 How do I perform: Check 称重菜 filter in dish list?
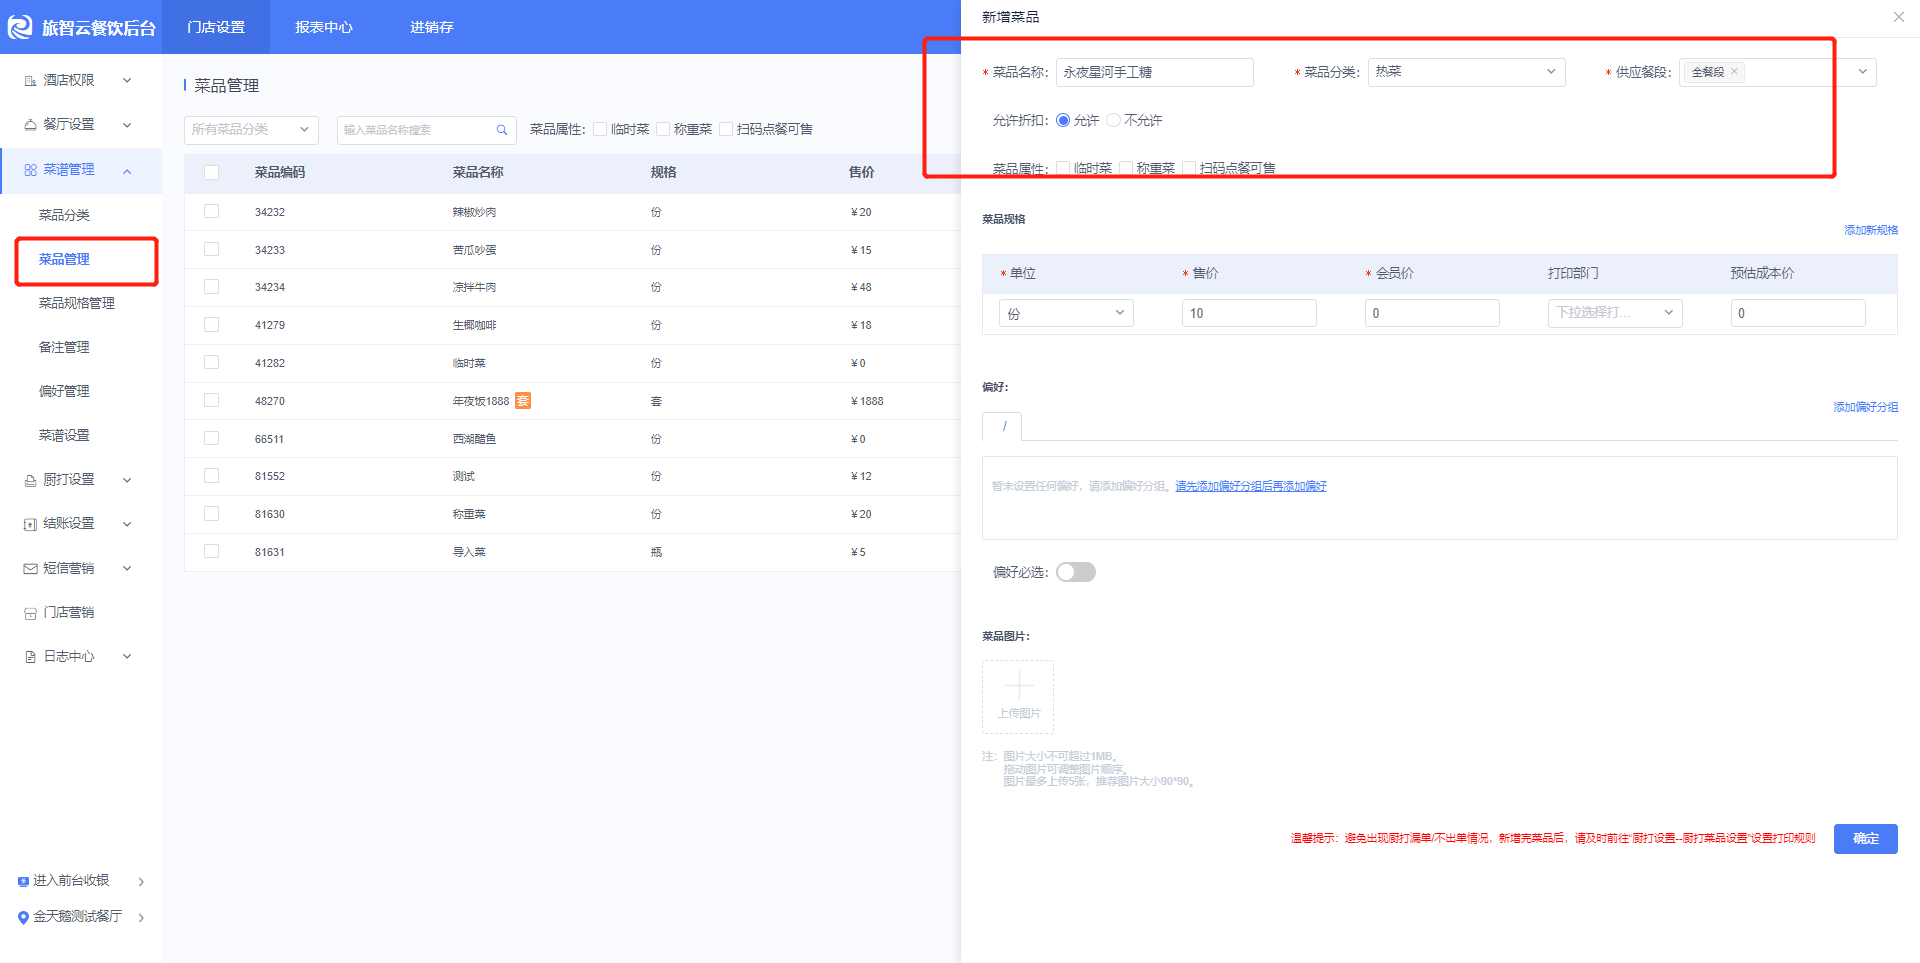coord(663,129)
